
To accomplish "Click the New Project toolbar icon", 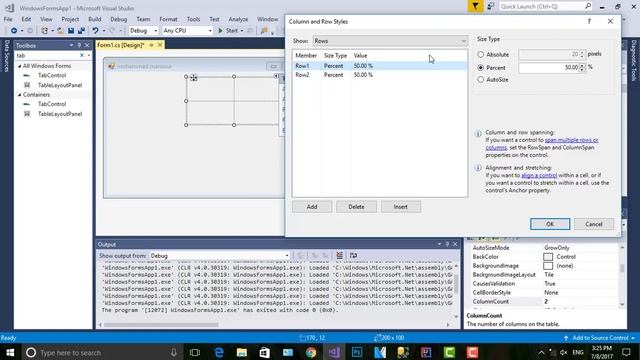I will tap(44, 31).
